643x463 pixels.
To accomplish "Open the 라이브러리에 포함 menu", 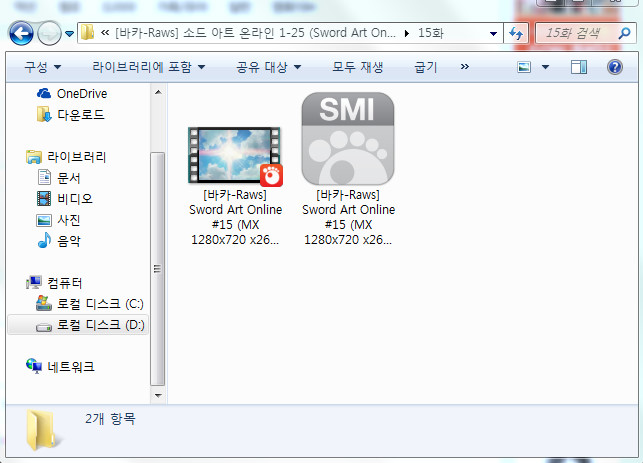I will pyautogui.click(x=148, y=67).
